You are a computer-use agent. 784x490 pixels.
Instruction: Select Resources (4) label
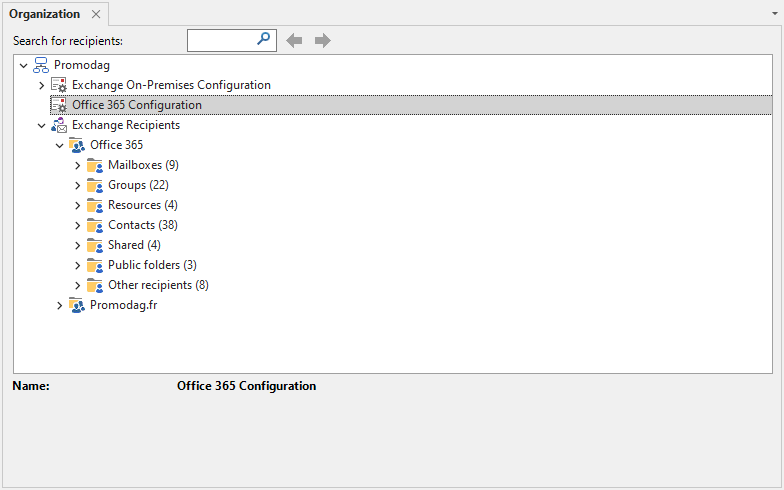click(143, 205)
